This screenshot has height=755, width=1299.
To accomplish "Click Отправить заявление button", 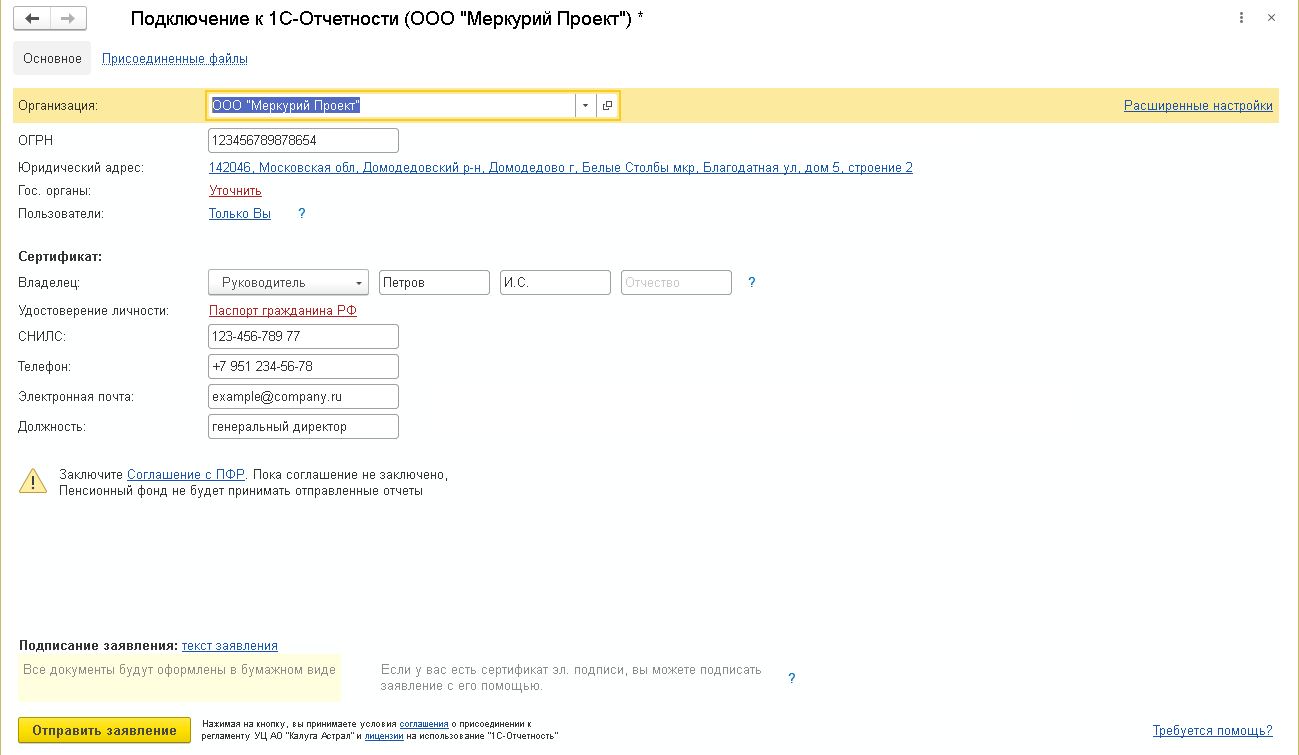I will click(x=105, y=730).
